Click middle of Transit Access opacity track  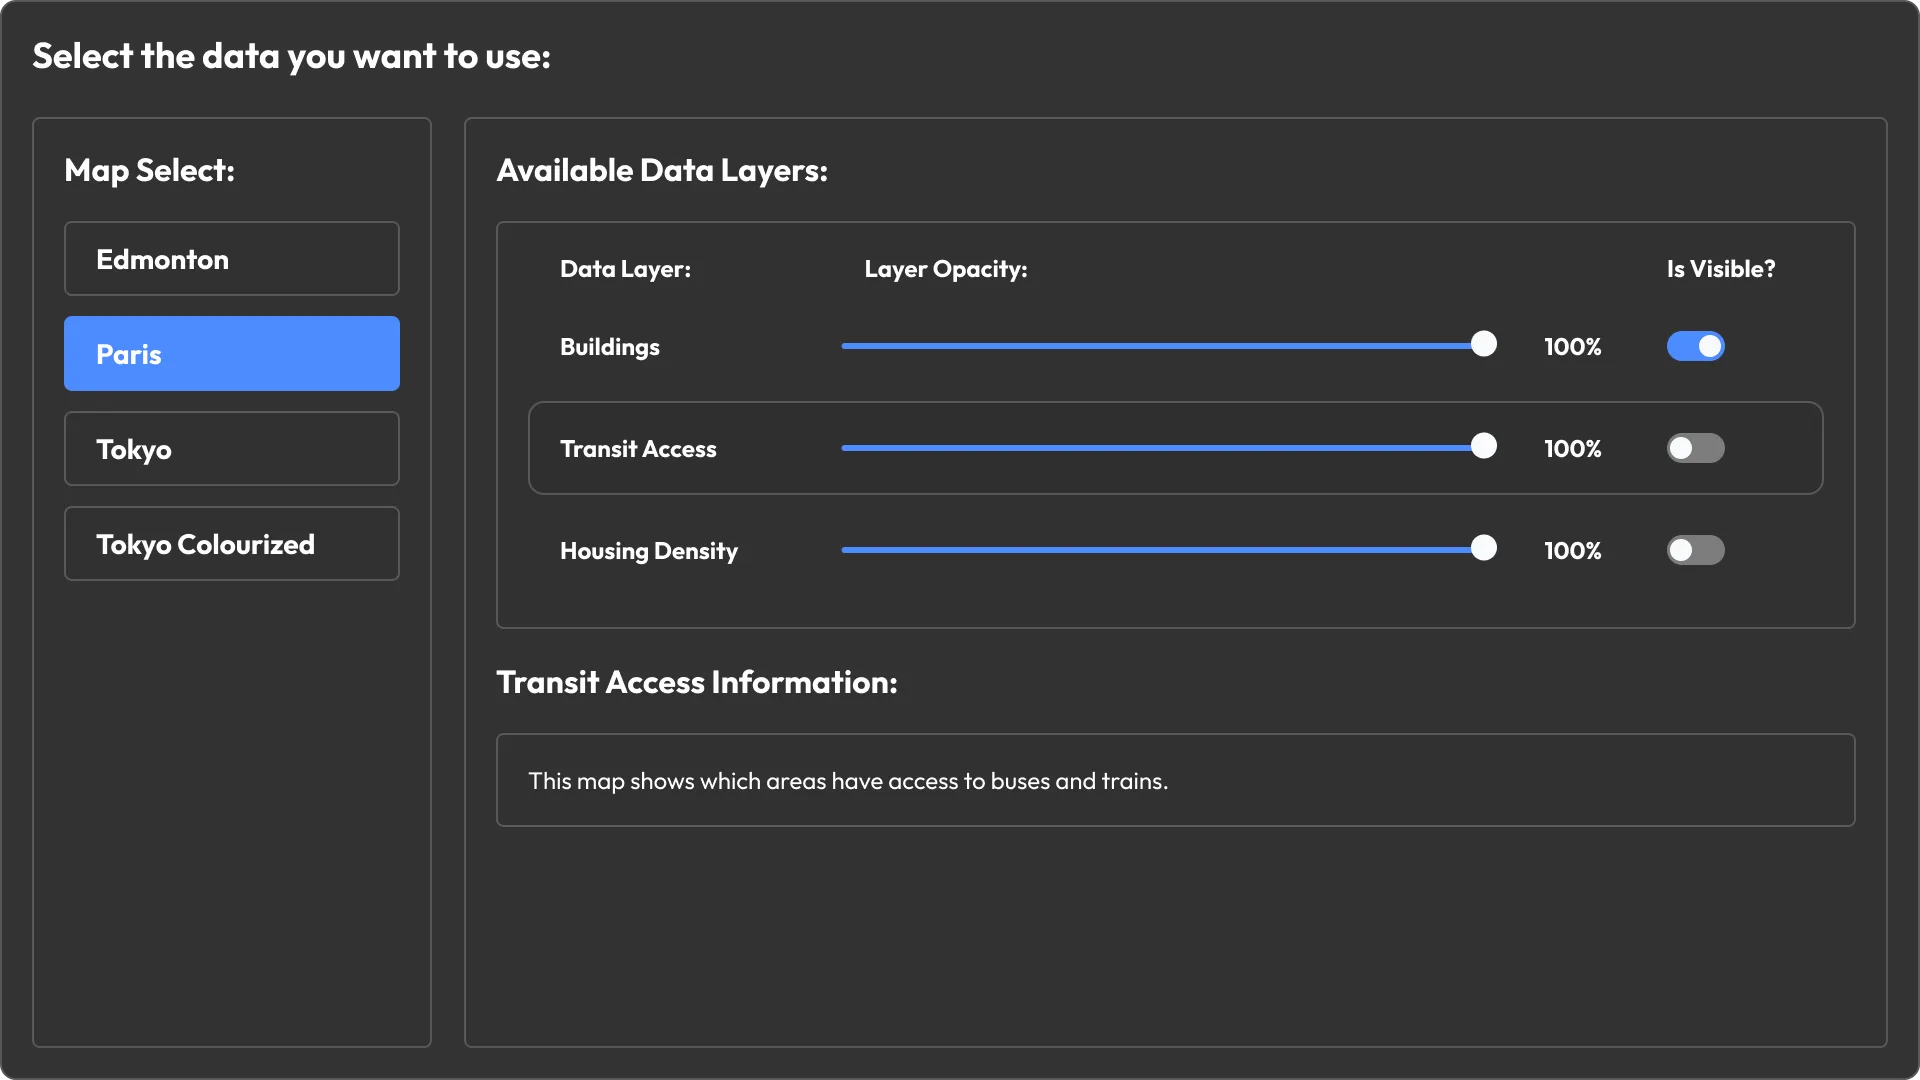(x=1163, y=448)
